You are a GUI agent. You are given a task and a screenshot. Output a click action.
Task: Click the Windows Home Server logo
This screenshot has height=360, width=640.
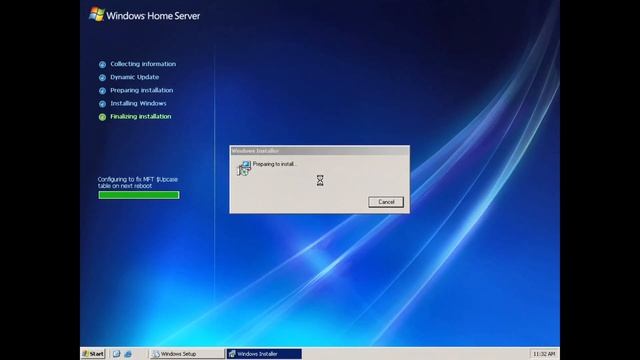144,15
